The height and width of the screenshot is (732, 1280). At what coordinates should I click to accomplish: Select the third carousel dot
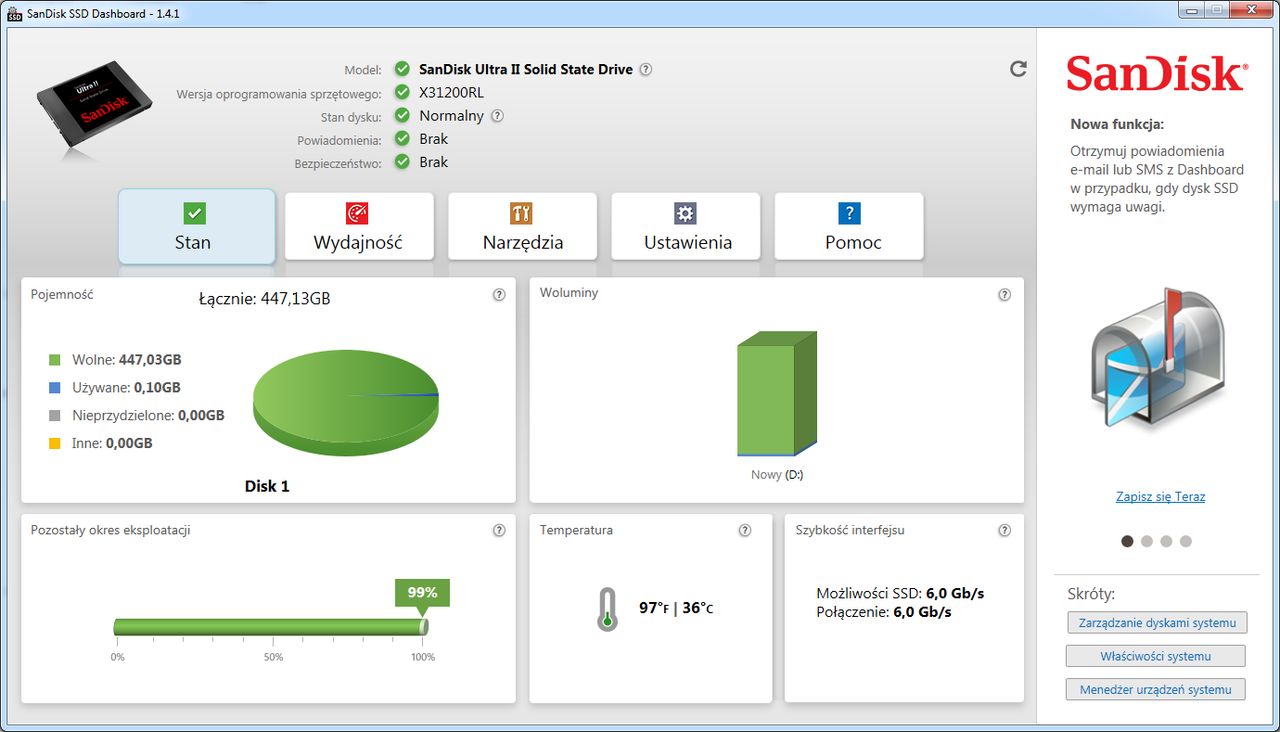pos(1166,541)
